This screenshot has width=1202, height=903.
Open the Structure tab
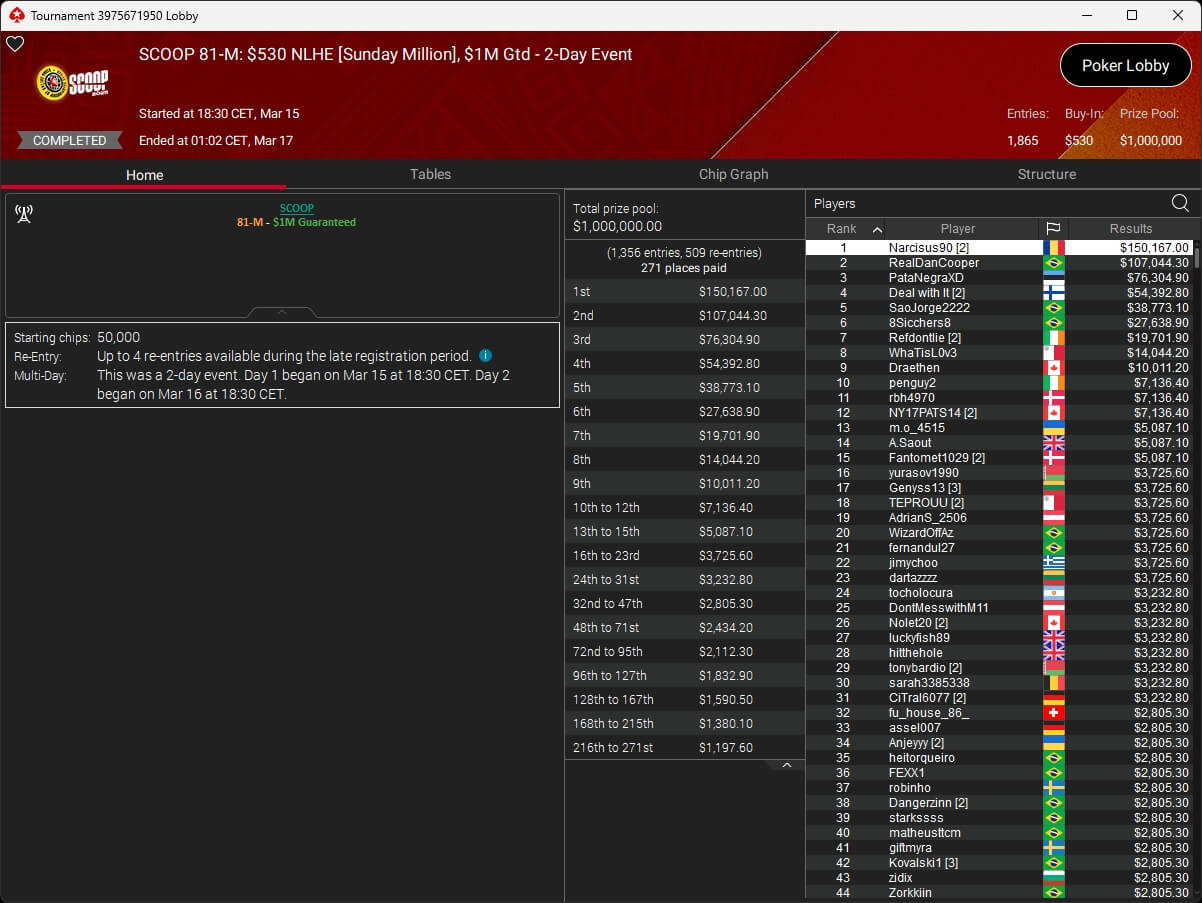[x=1046, y=174]
